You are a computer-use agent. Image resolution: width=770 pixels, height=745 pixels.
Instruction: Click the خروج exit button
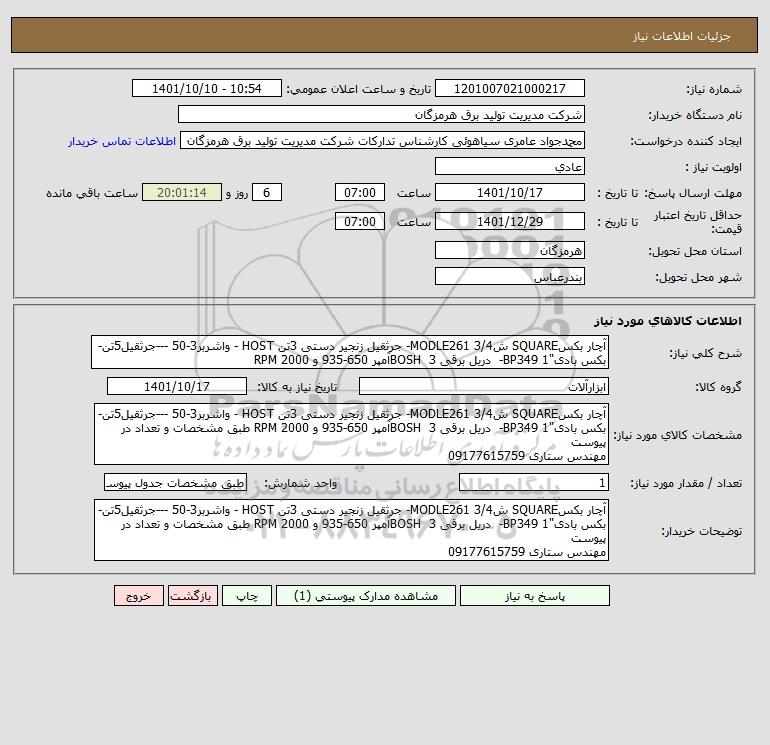pyautogui.click(x=138, y=596)
